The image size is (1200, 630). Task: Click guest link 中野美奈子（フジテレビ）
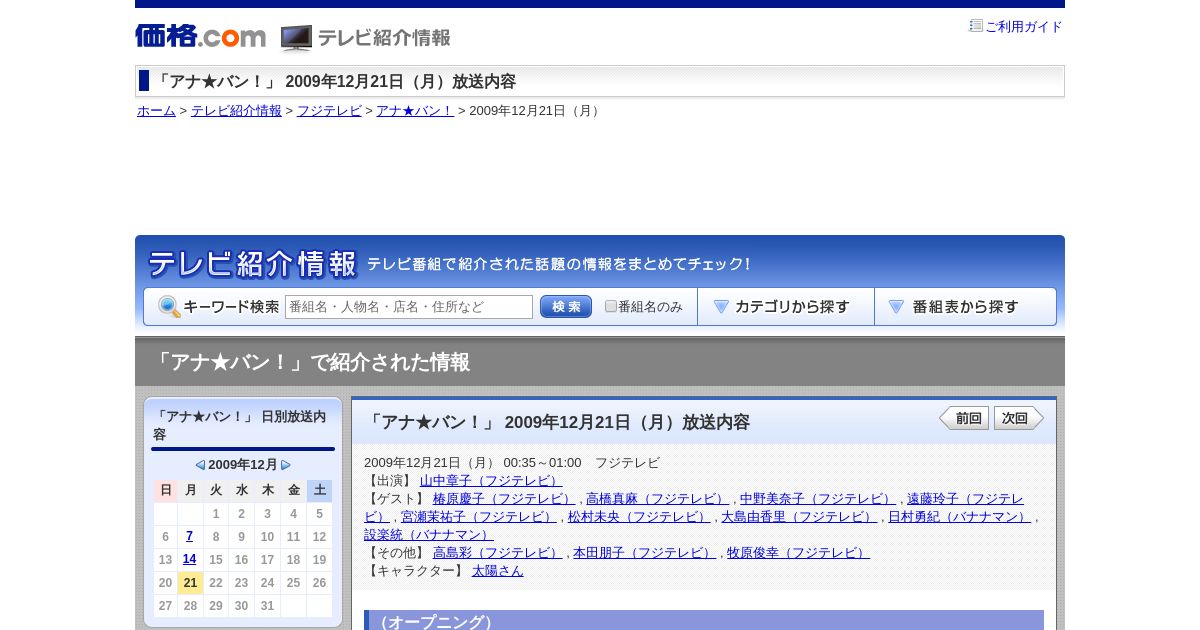(818, 499)
